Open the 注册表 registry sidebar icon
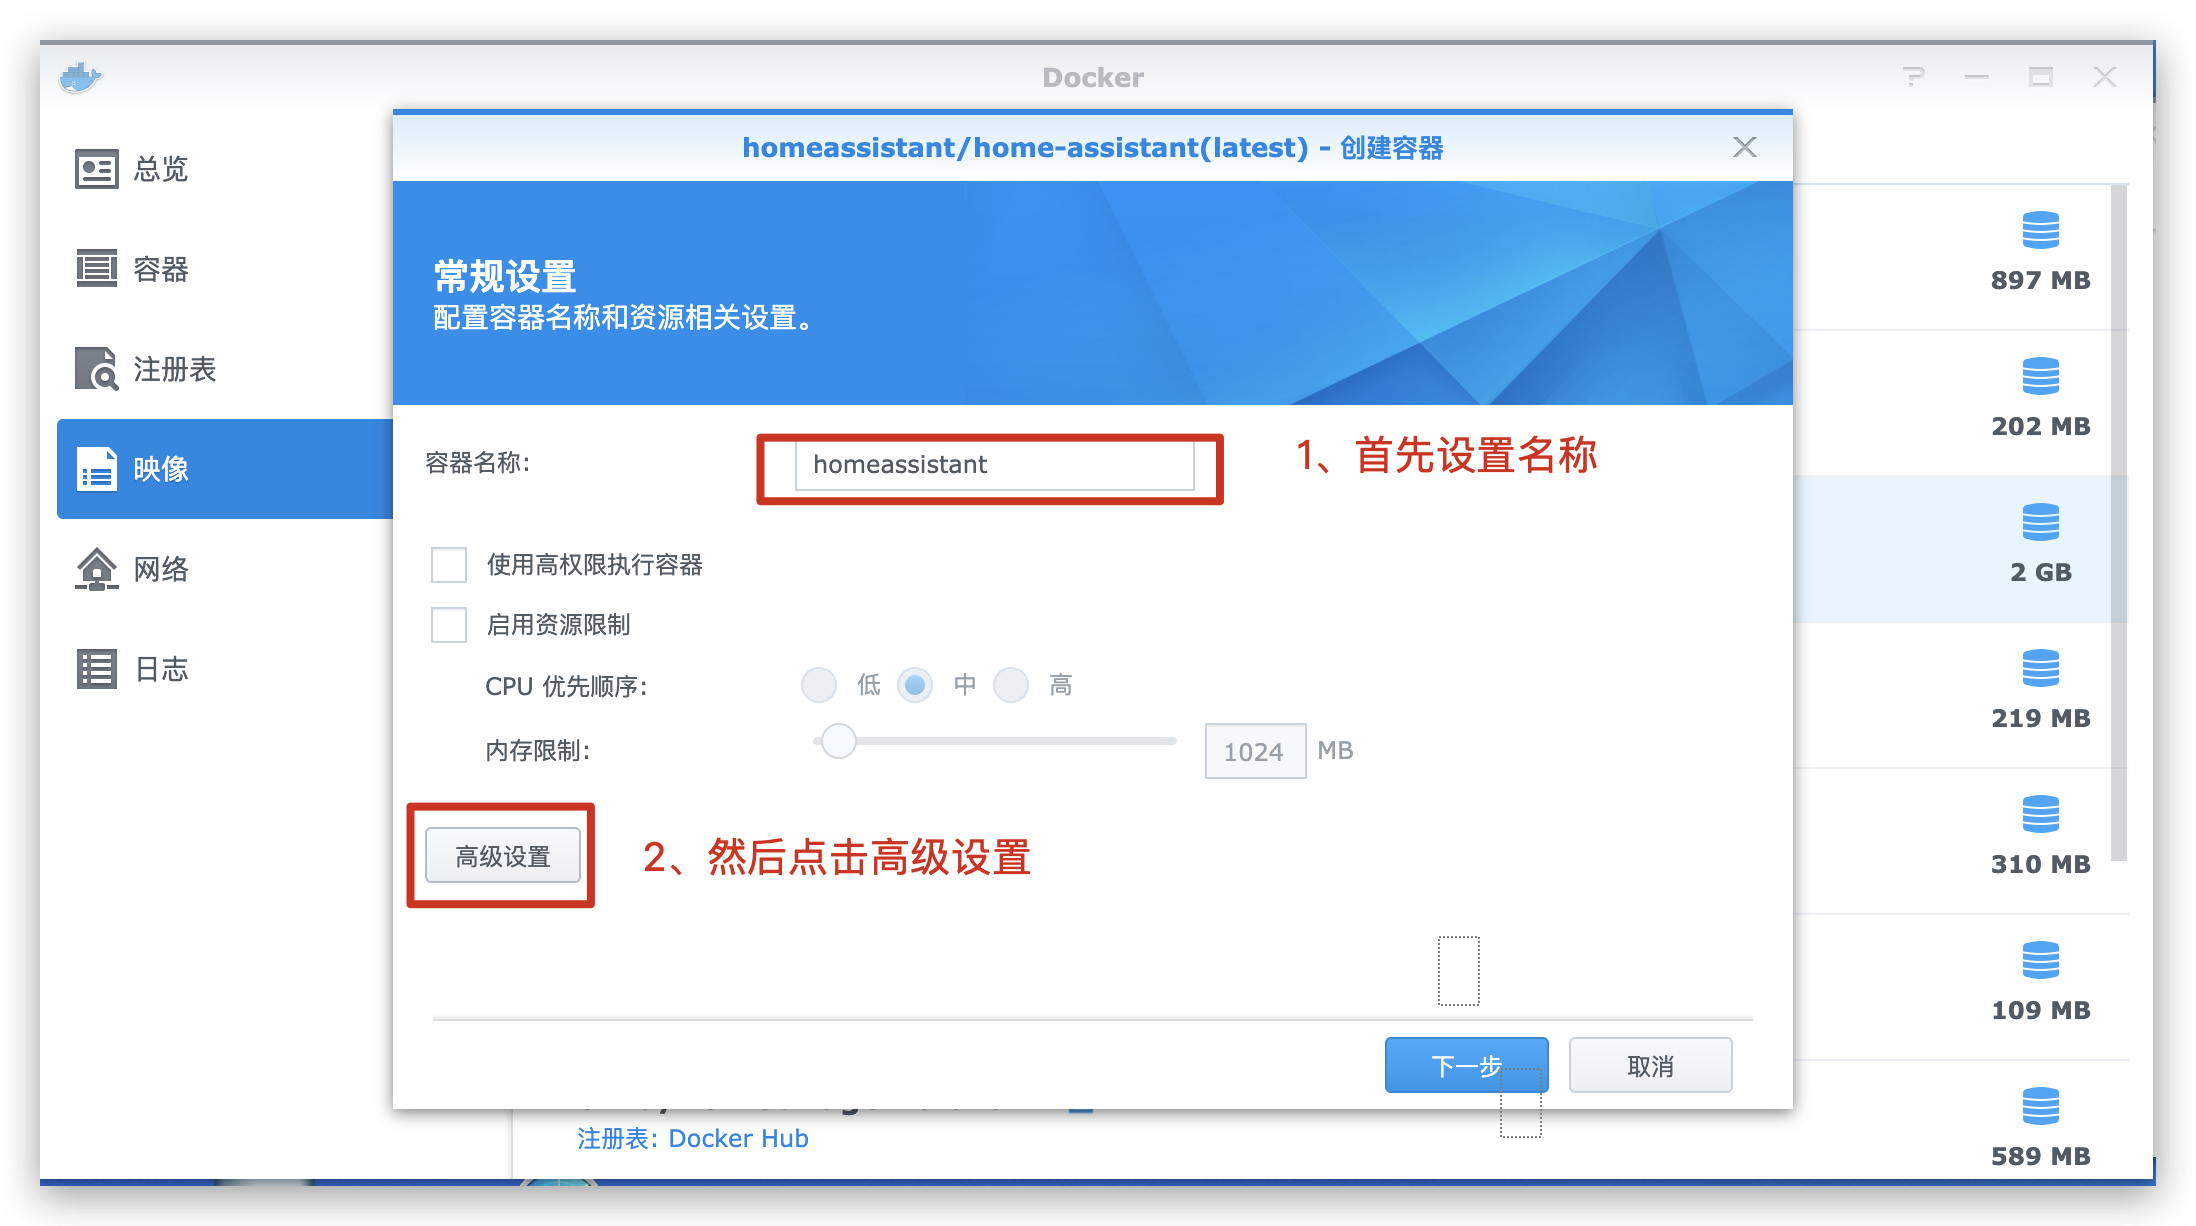 coord(97,369)
